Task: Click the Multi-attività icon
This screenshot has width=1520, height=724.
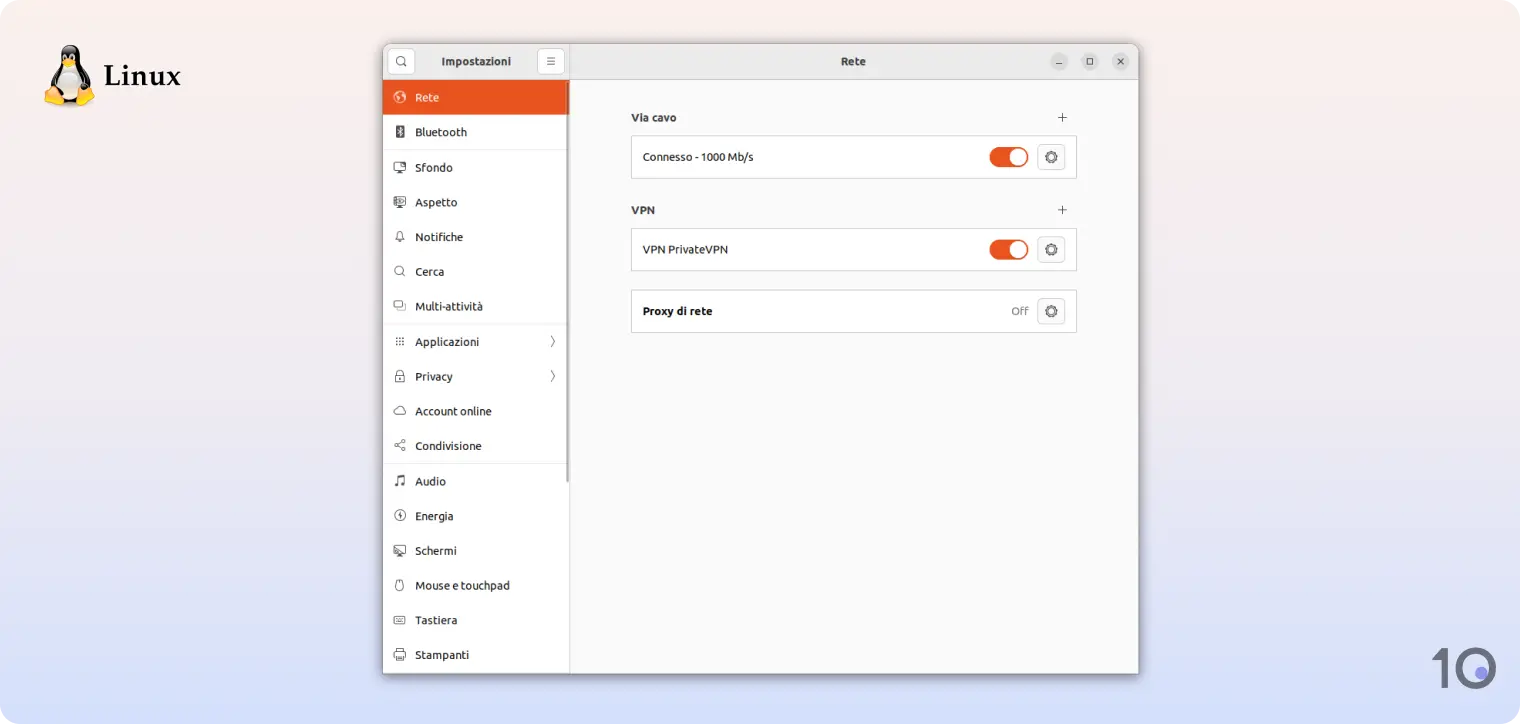Action: tap(400, 306)
